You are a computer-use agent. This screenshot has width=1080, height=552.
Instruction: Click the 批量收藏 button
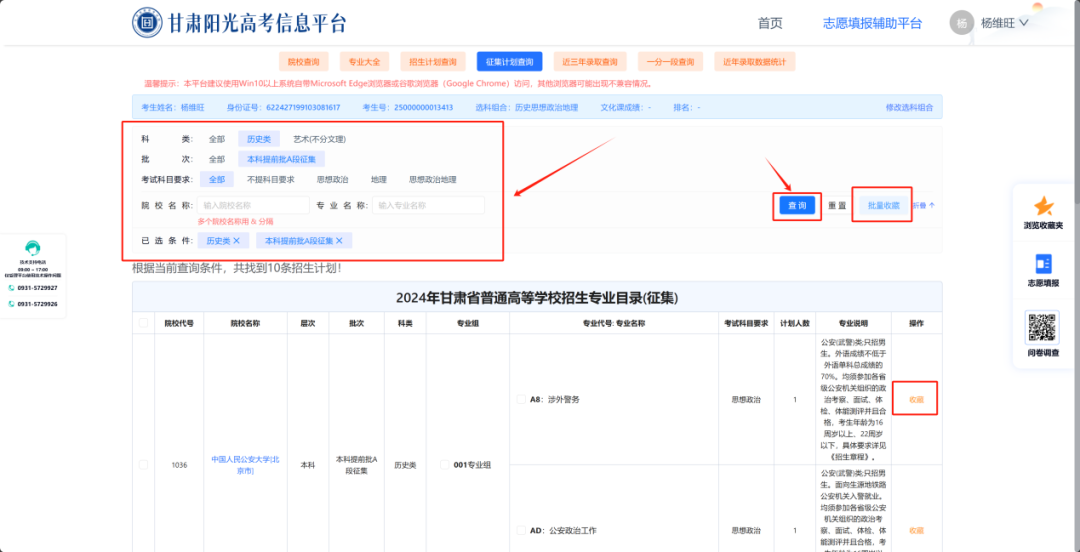point(883,205)
